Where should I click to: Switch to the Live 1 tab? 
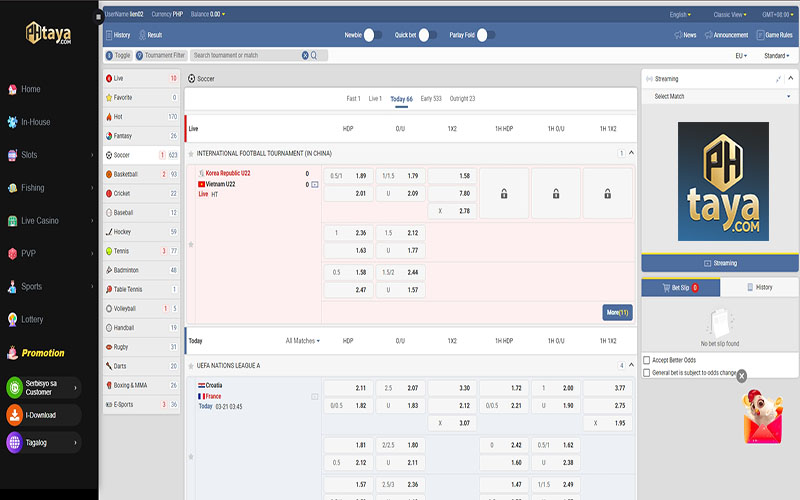[x=375, y=98]
